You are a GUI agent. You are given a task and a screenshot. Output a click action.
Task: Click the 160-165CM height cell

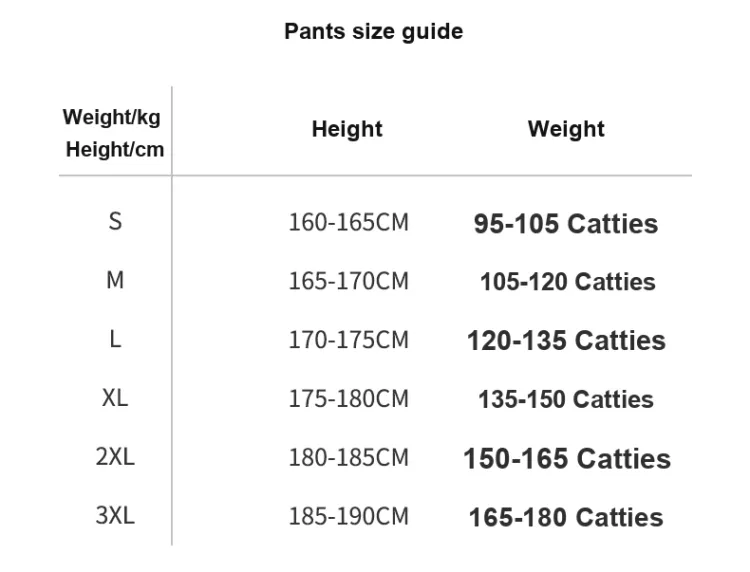point(348,222)
